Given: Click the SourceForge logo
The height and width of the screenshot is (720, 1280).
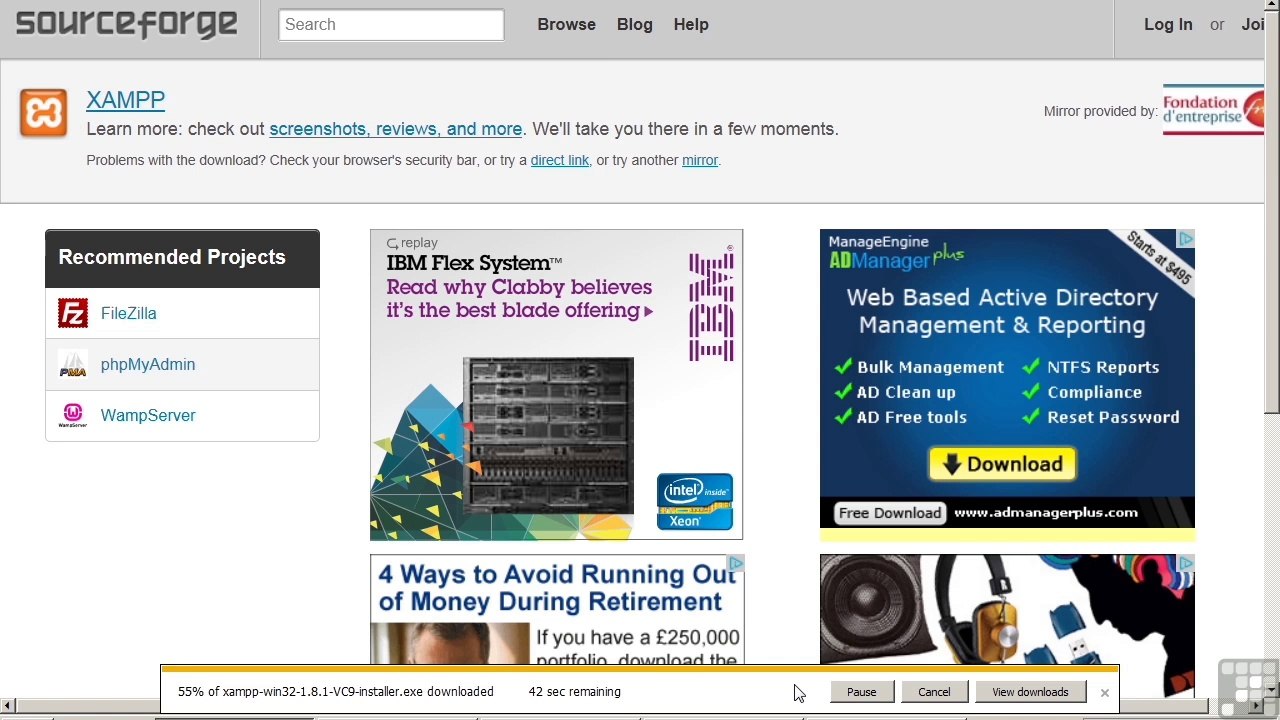Looking at the screenshot, I should pyautogui.click(x=126, y=24).
